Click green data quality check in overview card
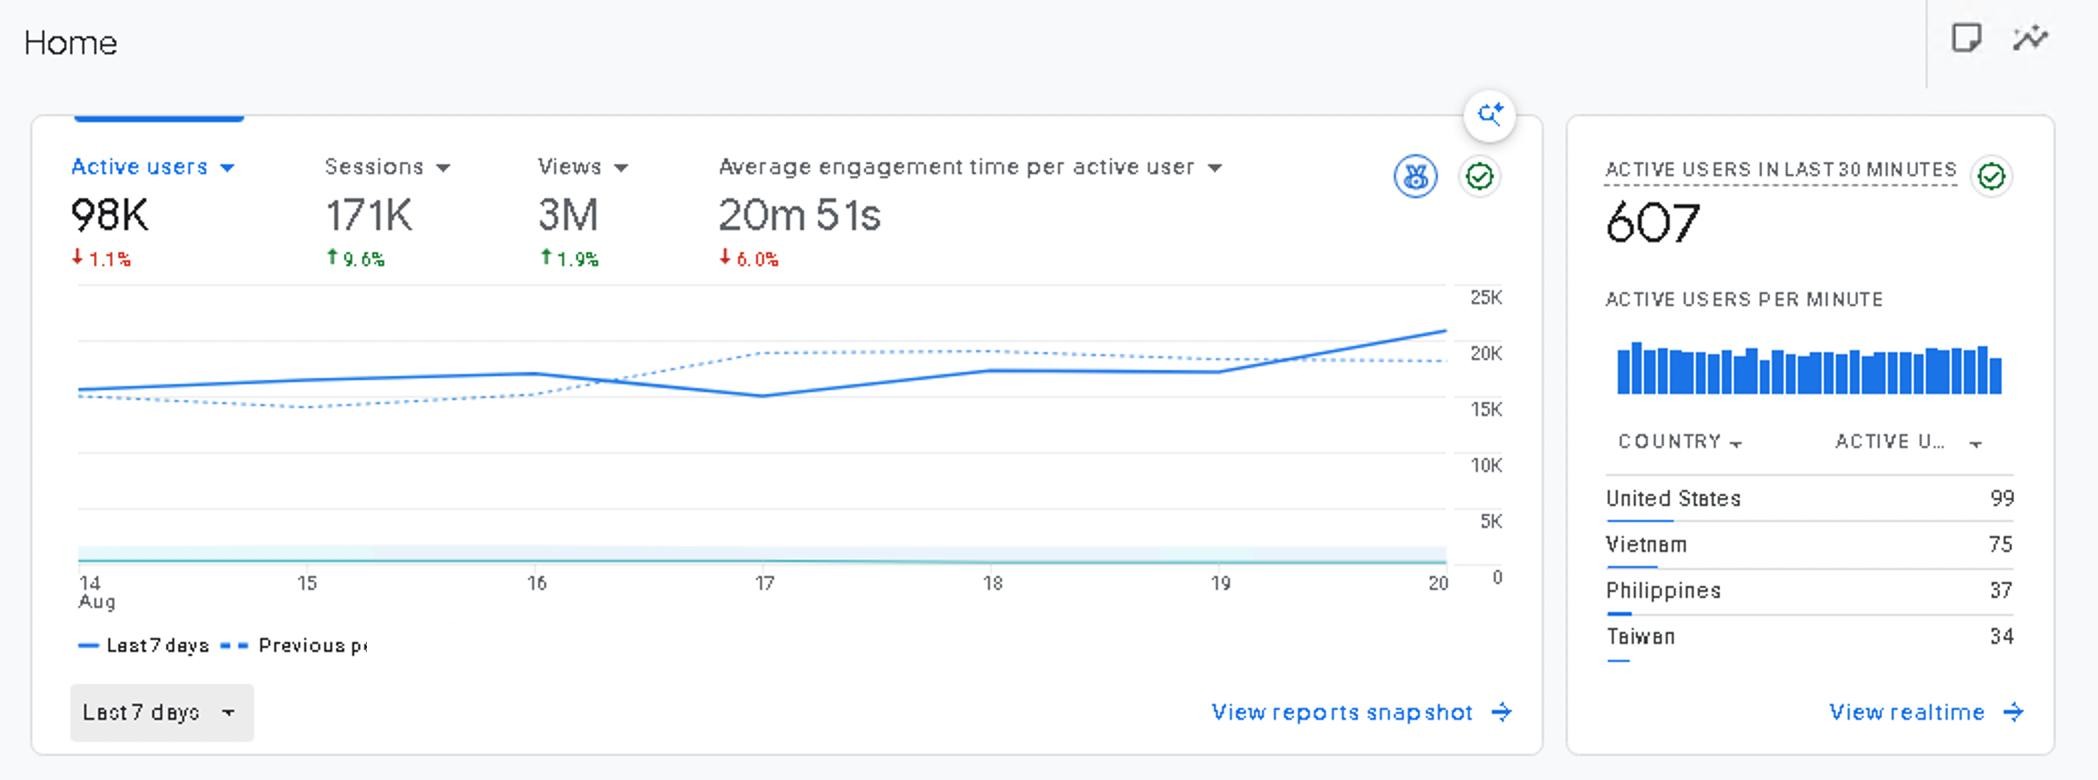Screen dimensions: 2098x780 [1479, 177]
